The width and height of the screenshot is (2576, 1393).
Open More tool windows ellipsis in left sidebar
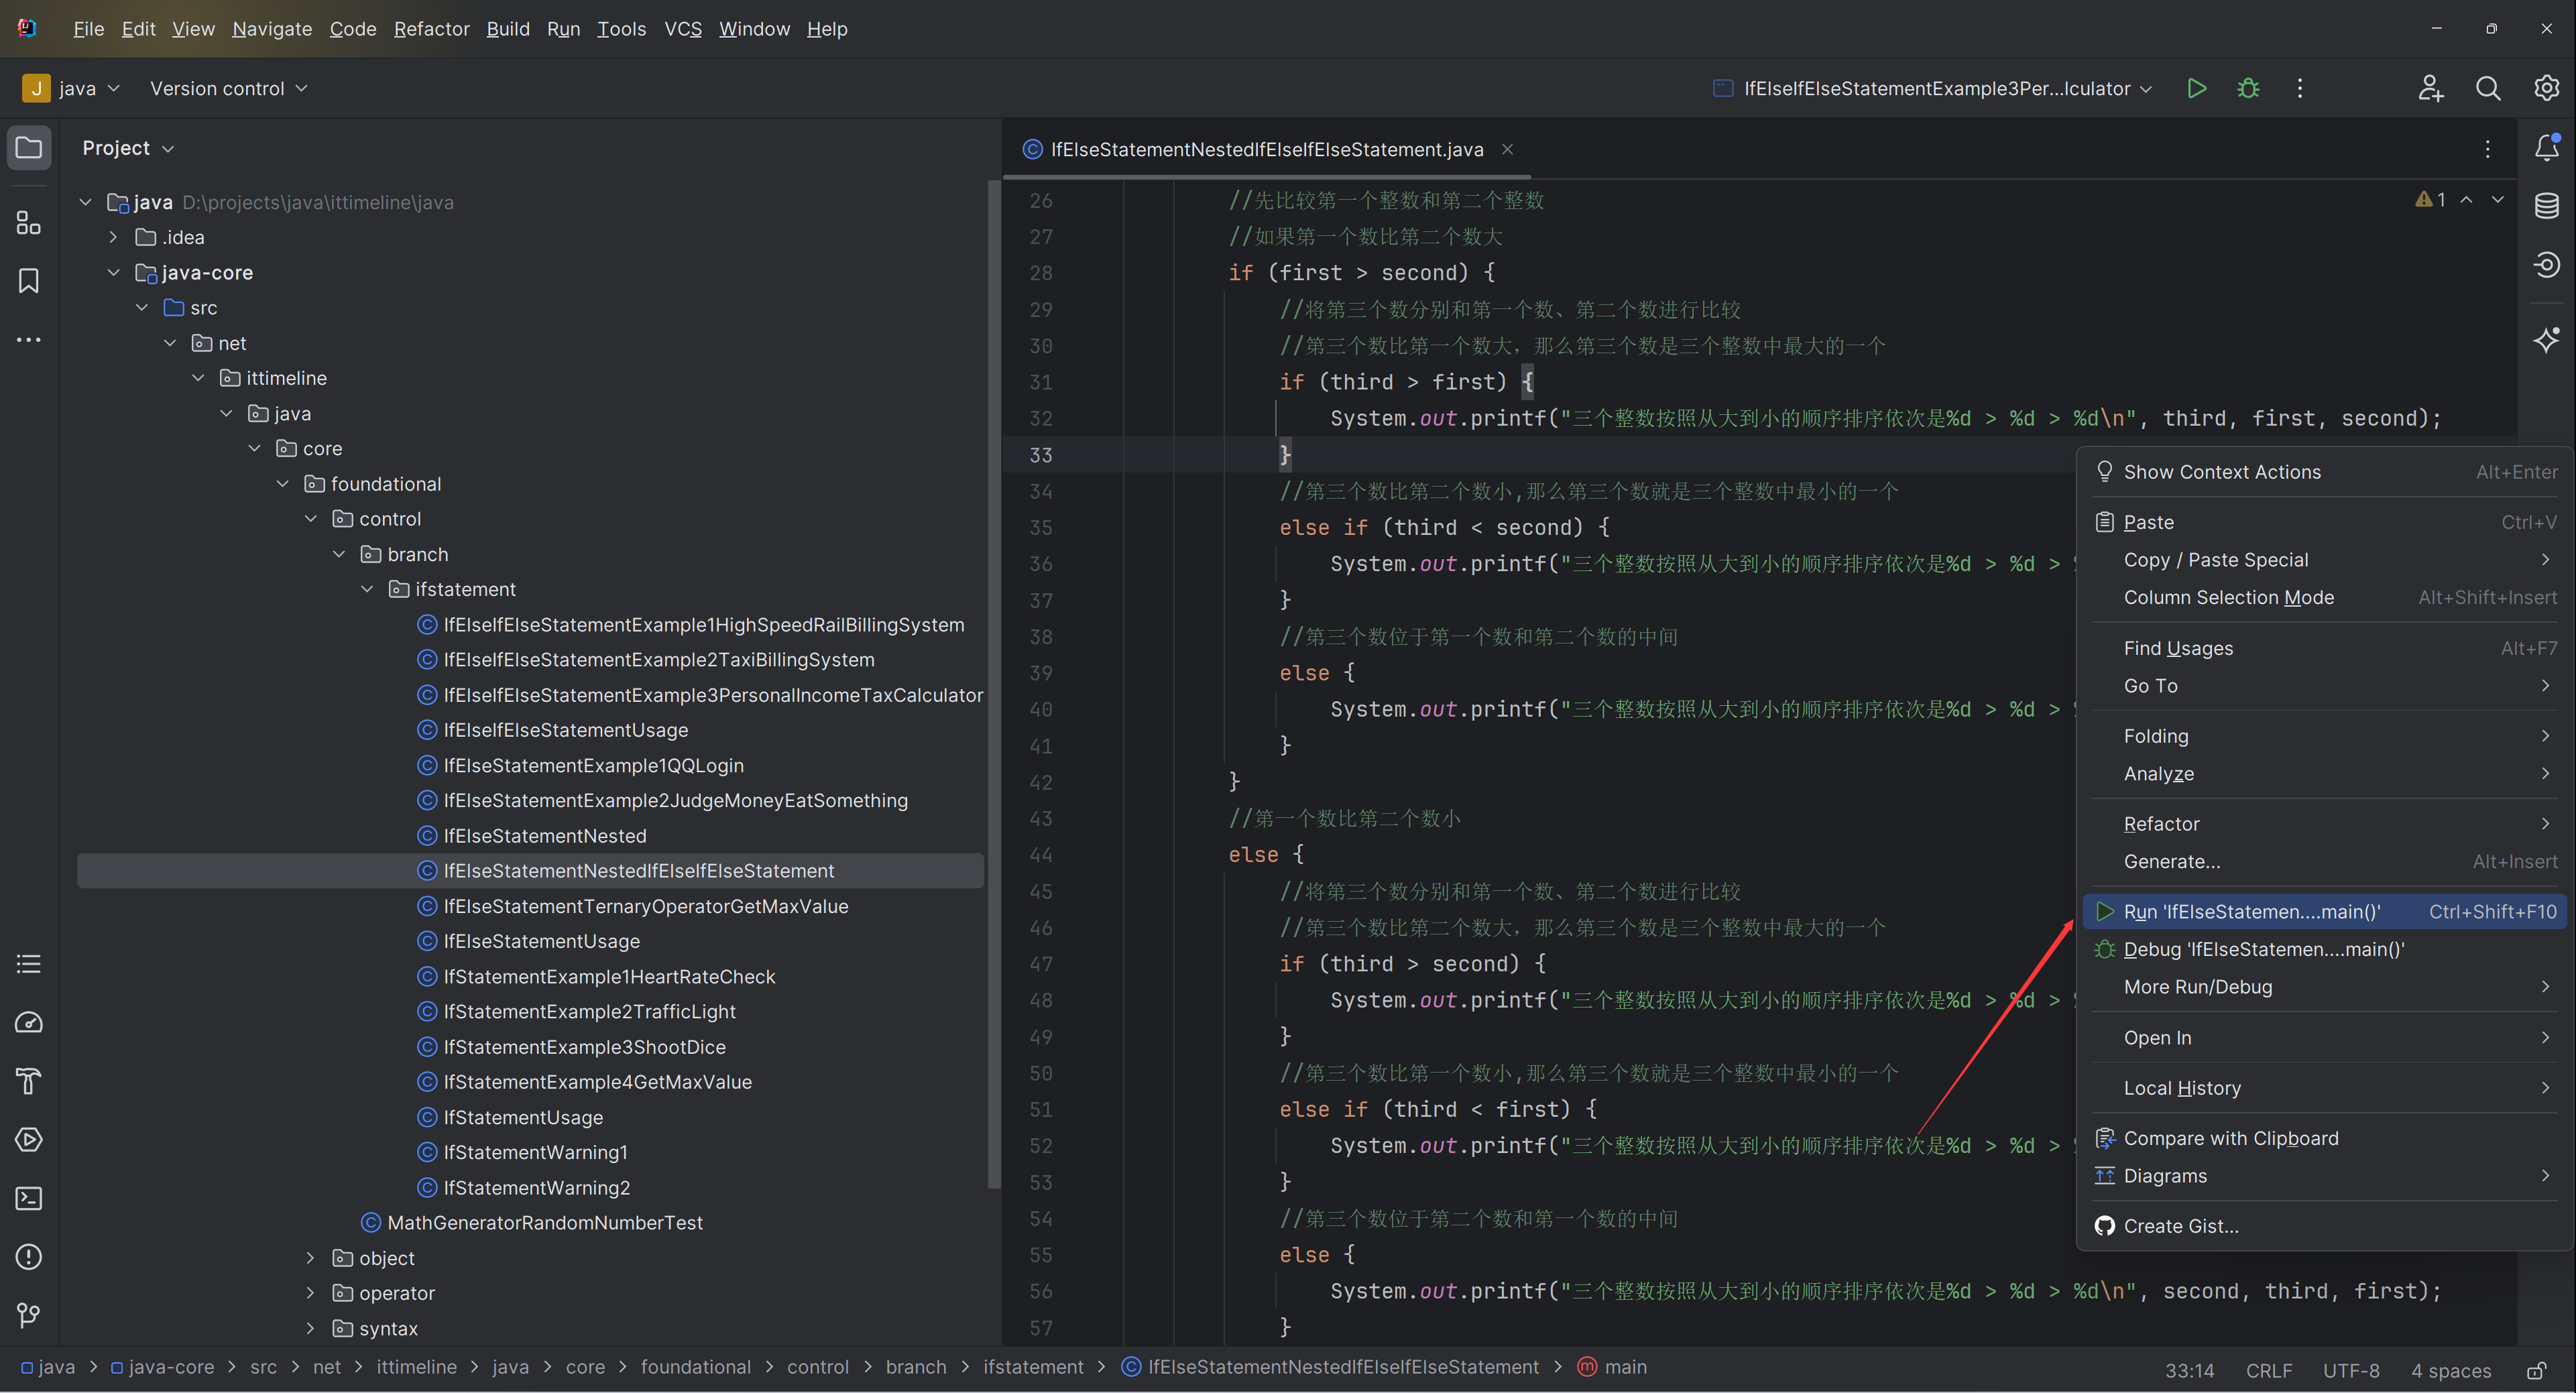pyautogui.click(x=29, y=340)
